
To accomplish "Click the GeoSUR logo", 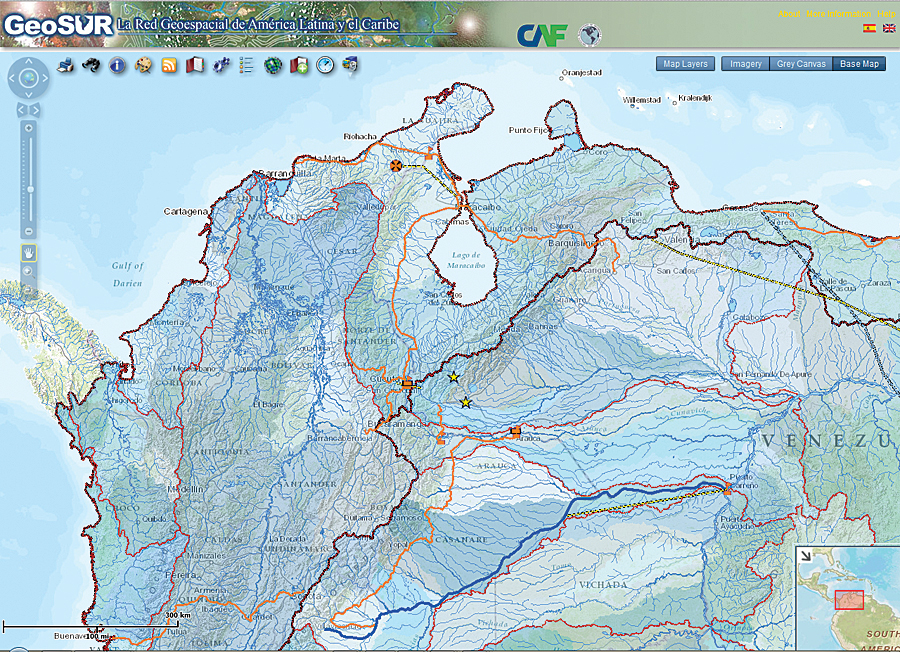I will [x=58, y=25].
